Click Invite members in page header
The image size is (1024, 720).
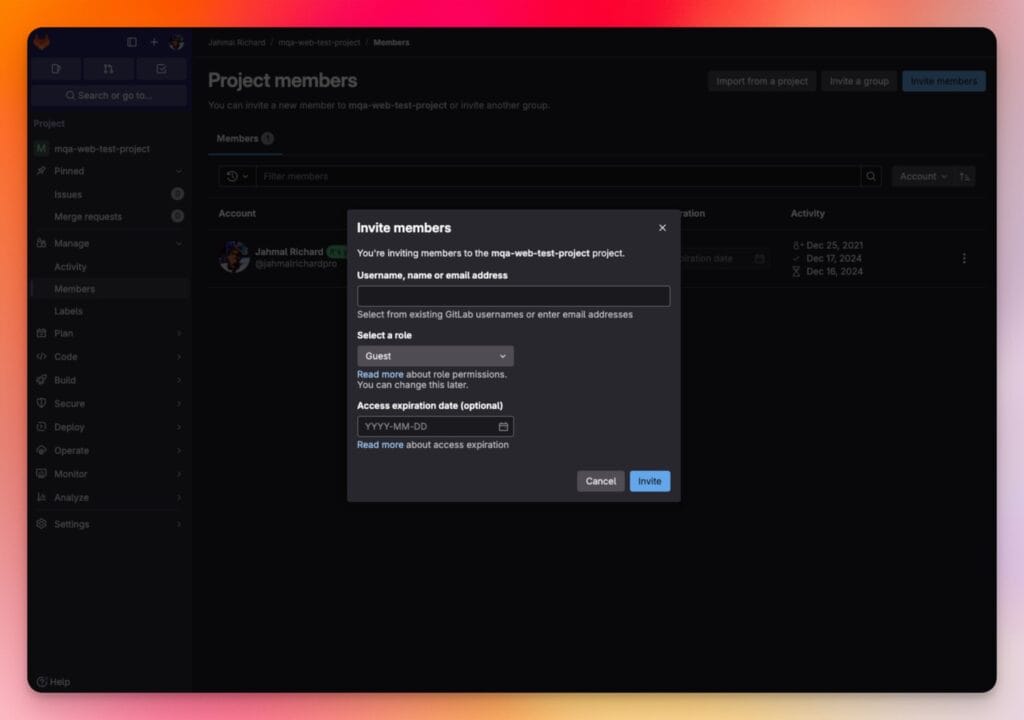pyautogui.click(x=944, y=81)
